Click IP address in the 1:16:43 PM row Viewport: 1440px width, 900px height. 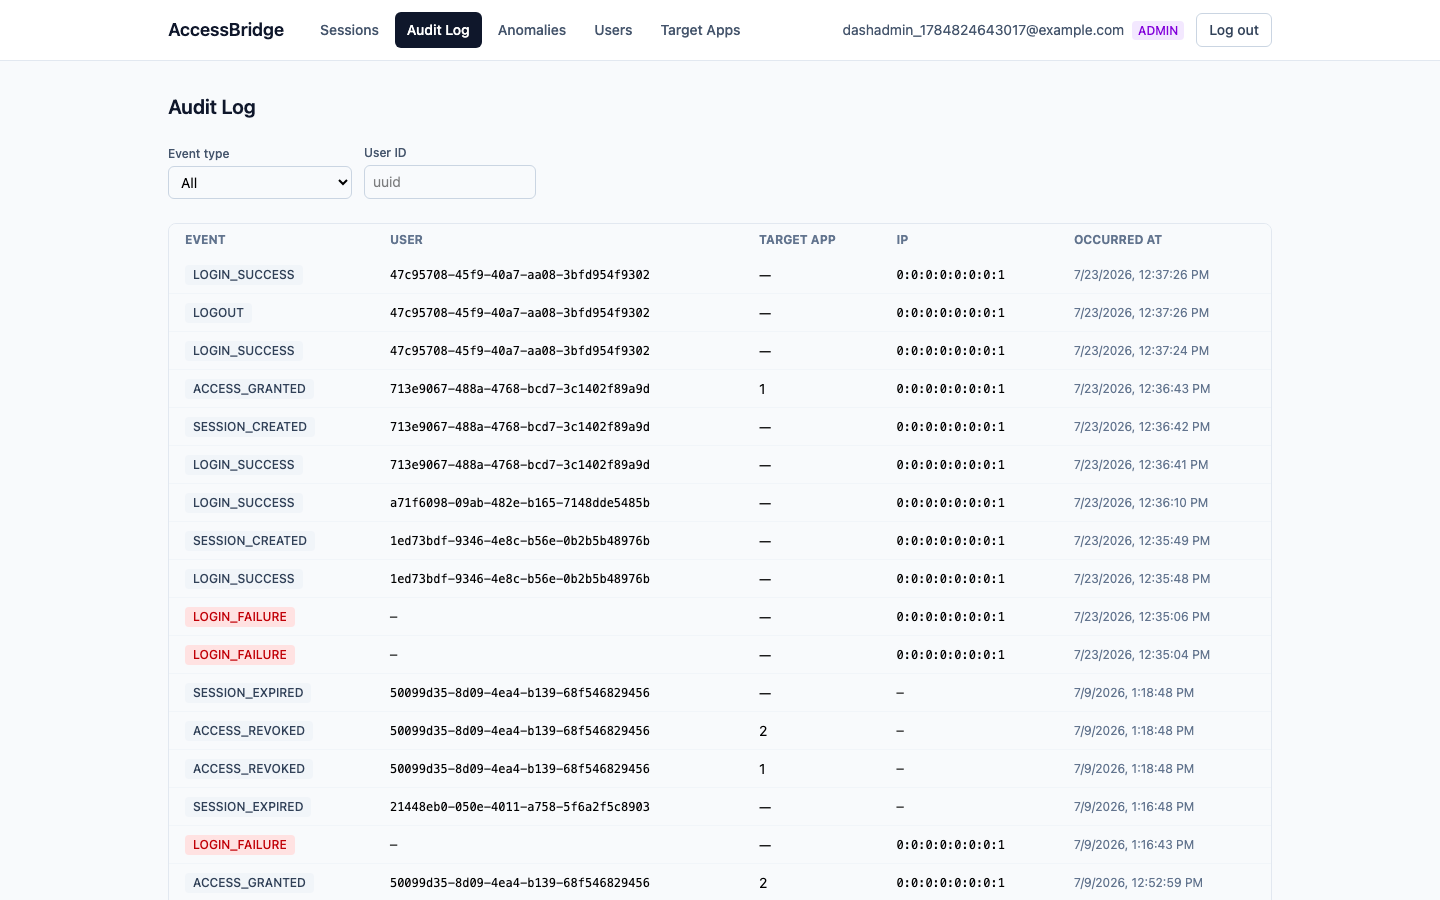(950, 845)
